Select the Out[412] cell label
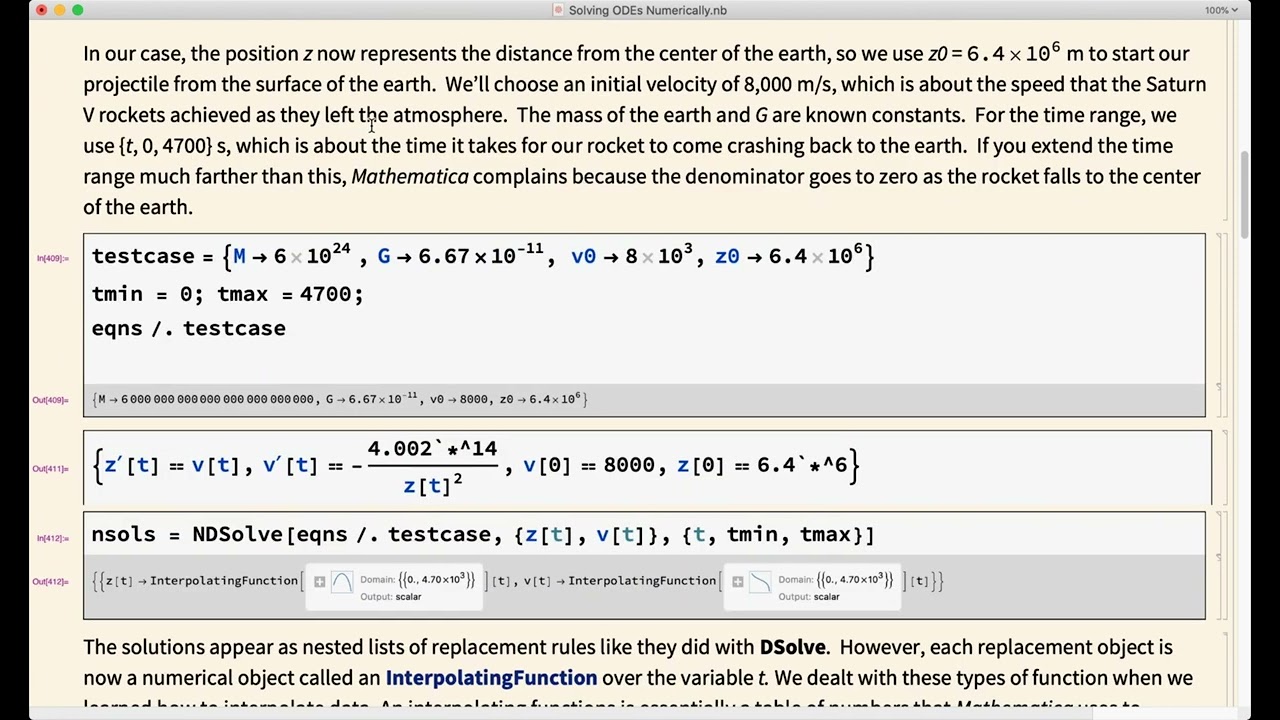Viewport: 1280px width, 720px height. tap(50, 581)
